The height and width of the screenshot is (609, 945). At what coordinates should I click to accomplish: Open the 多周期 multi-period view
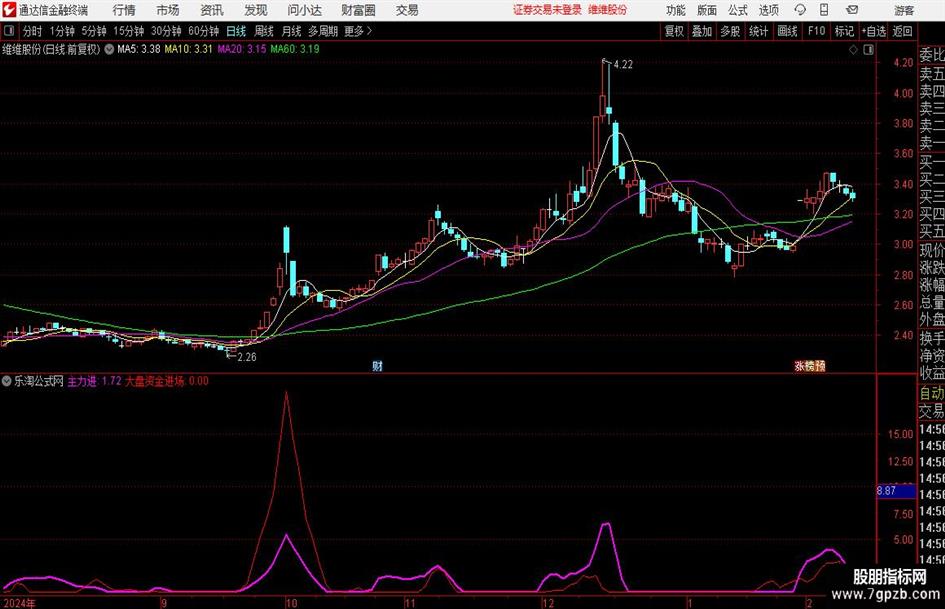click(323, 31)
